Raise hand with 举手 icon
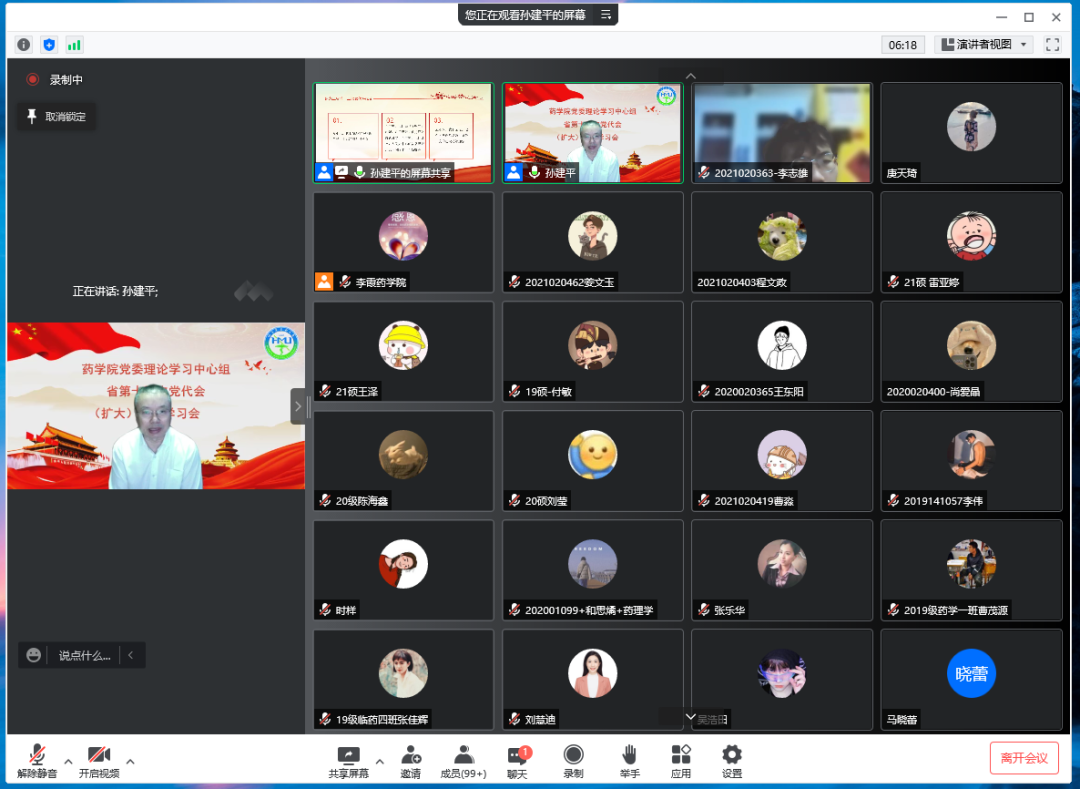1080x789 pixels. coord(629,761)
